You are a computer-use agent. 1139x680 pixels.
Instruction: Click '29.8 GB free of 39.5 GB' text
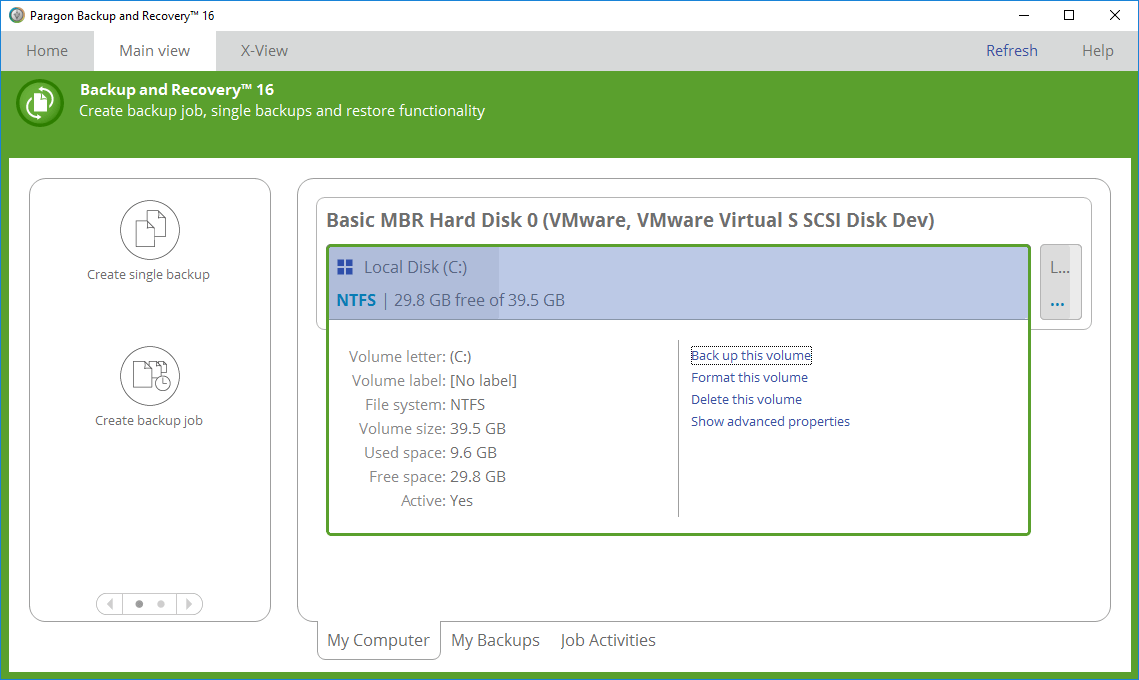pos(479,300)
